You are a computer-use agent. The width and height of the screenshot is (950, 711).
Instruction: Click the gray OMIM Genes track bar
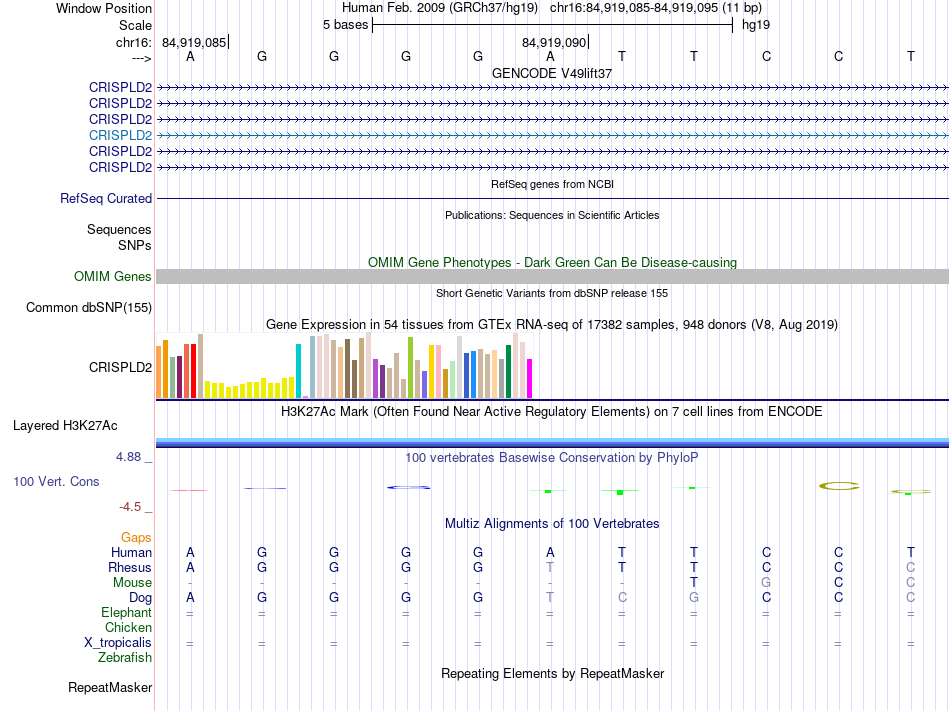pyautogui.click(x=552, y=276)
